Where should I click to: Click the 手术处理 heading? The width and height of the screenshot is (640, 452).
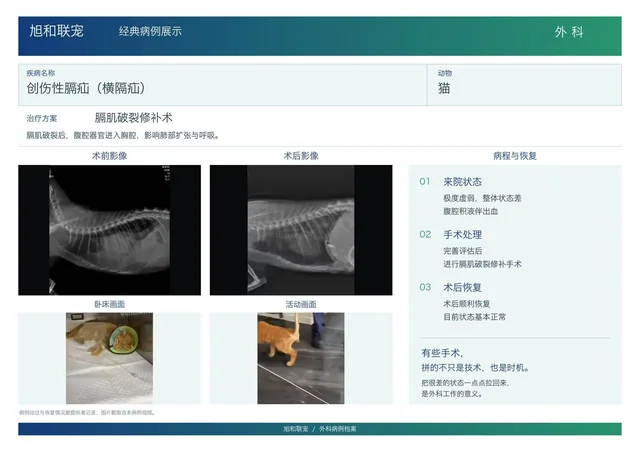[x=463, y=235]
